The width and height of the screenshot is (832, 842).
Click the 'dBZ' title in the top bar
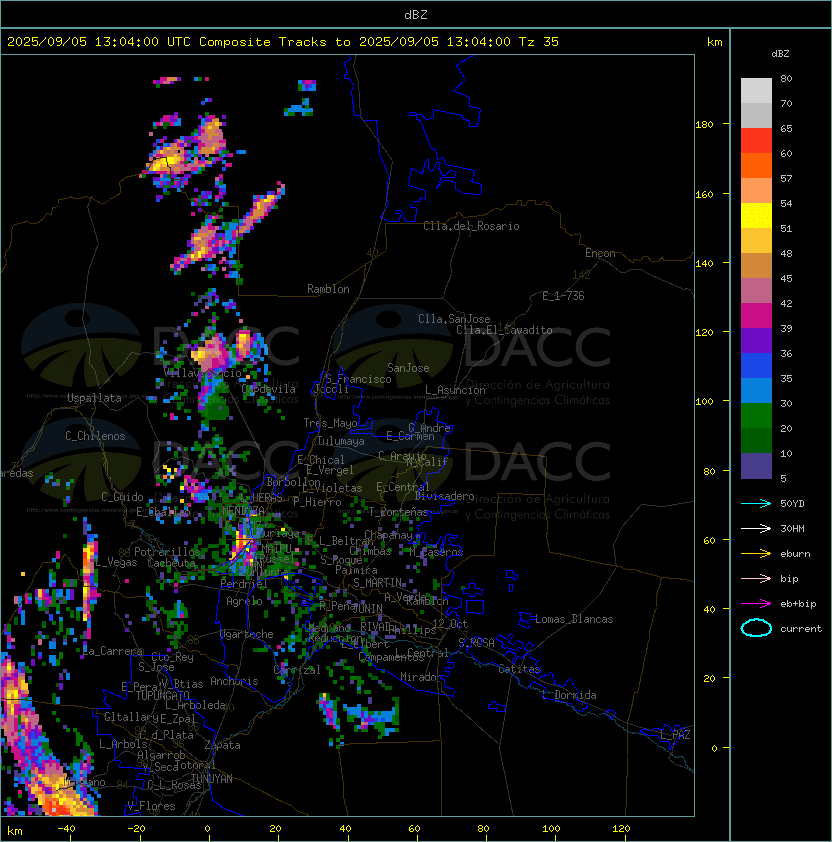pyautogui.click(x=416, y=15)
